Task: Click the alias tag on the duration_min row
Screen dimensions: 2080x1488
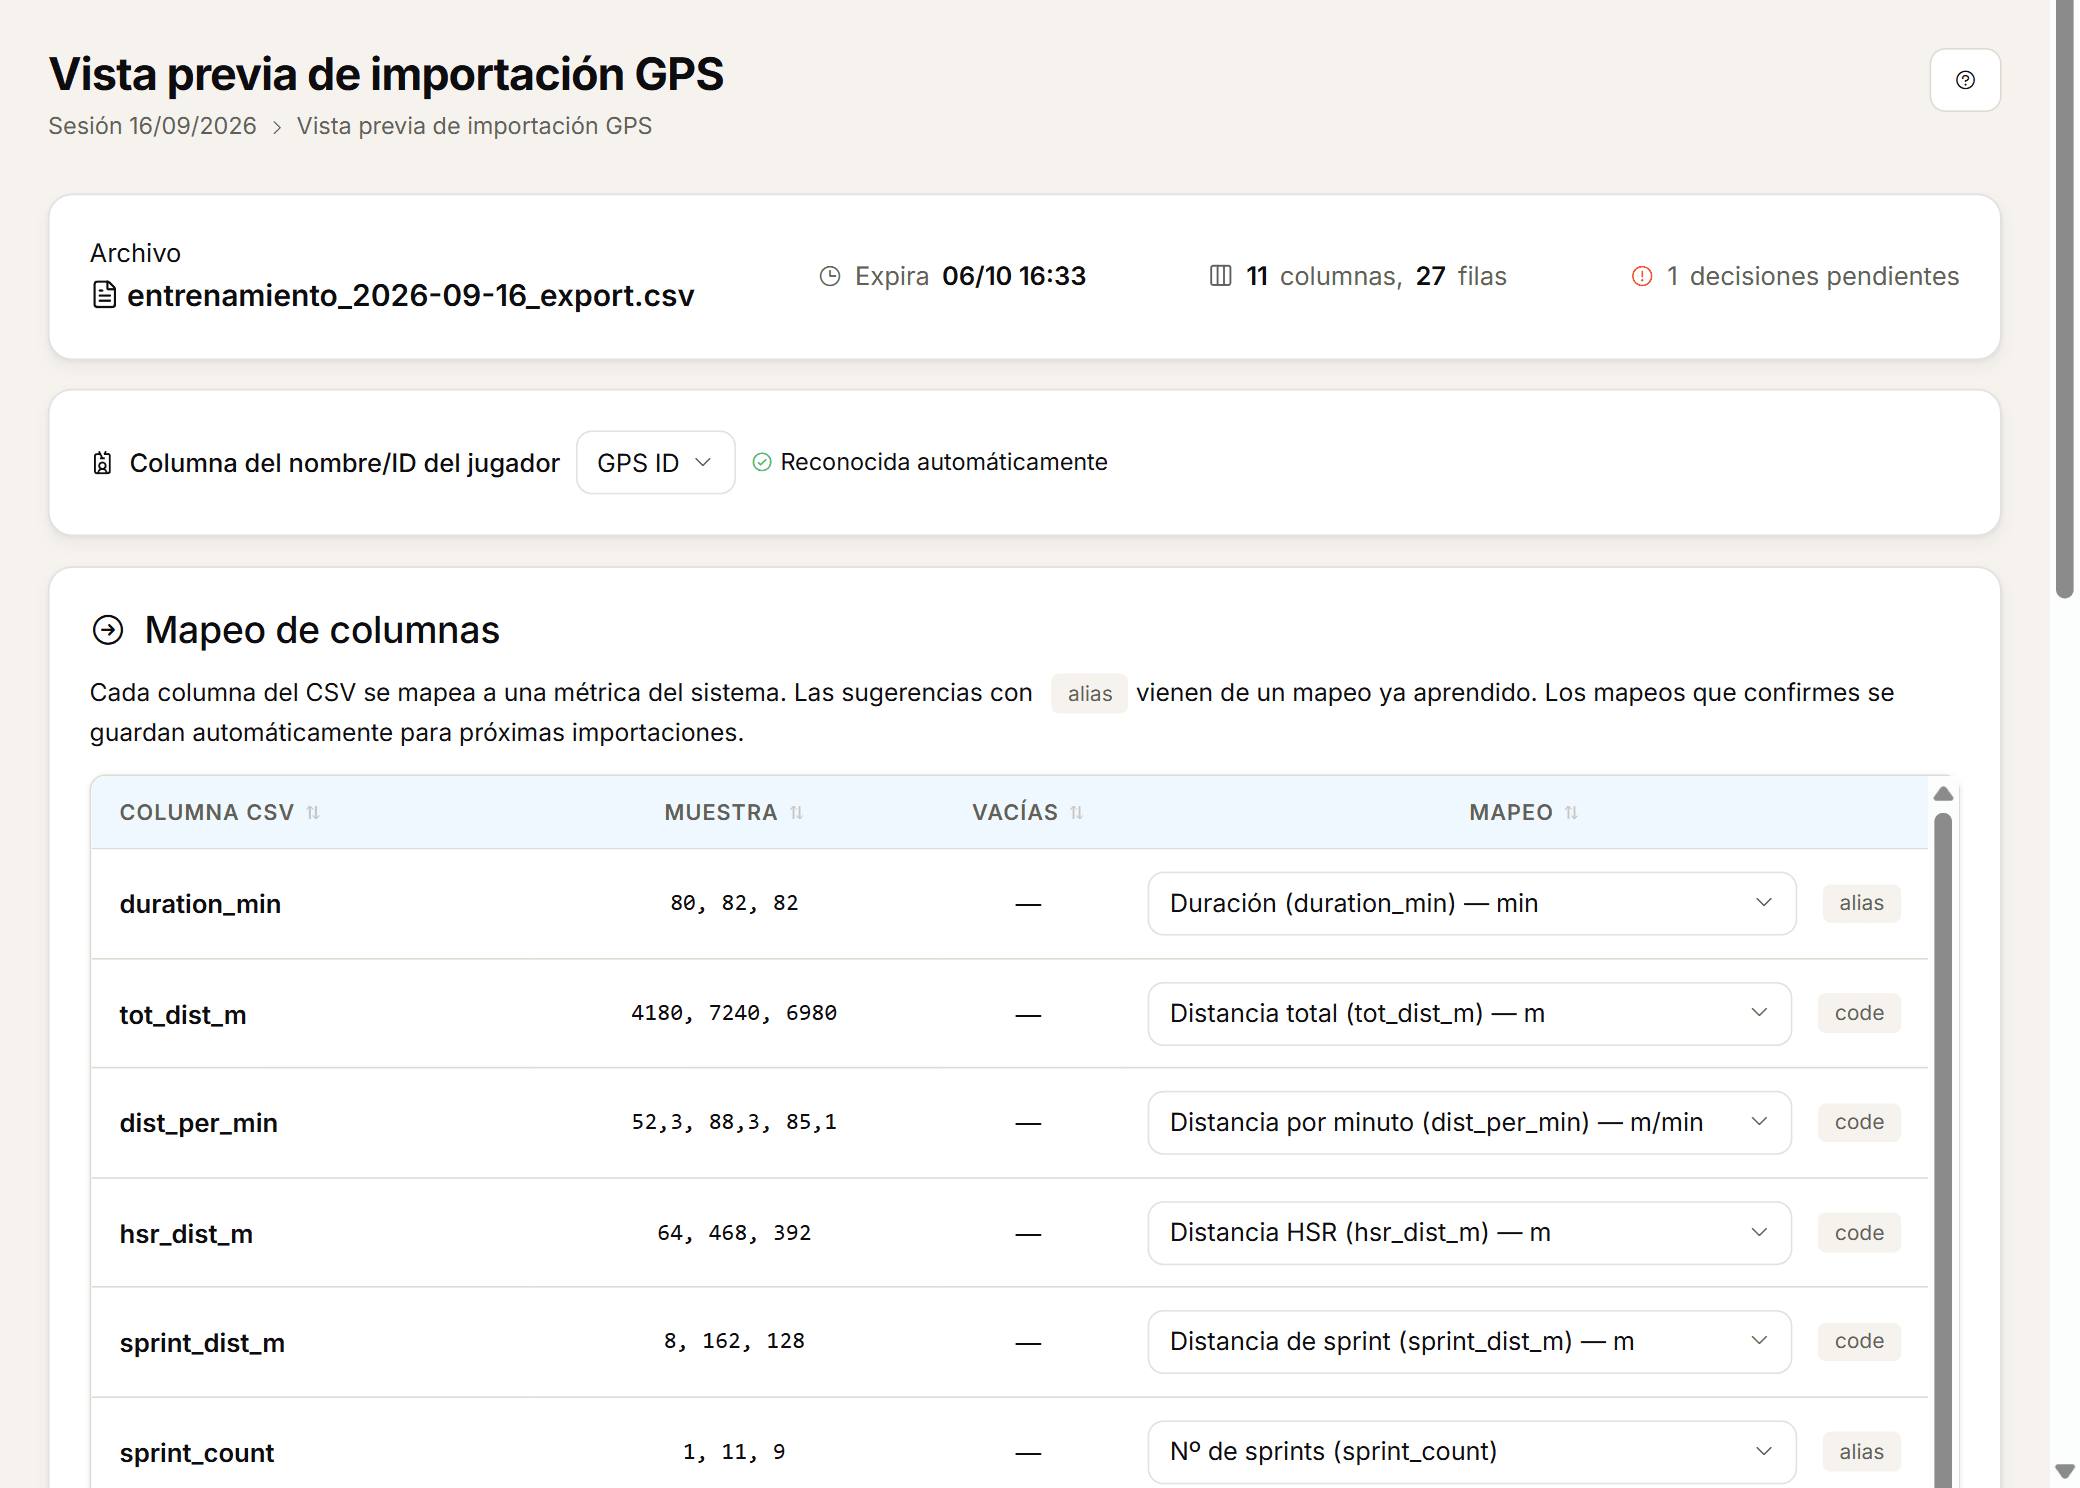Action: click(x=1861, y=903)
